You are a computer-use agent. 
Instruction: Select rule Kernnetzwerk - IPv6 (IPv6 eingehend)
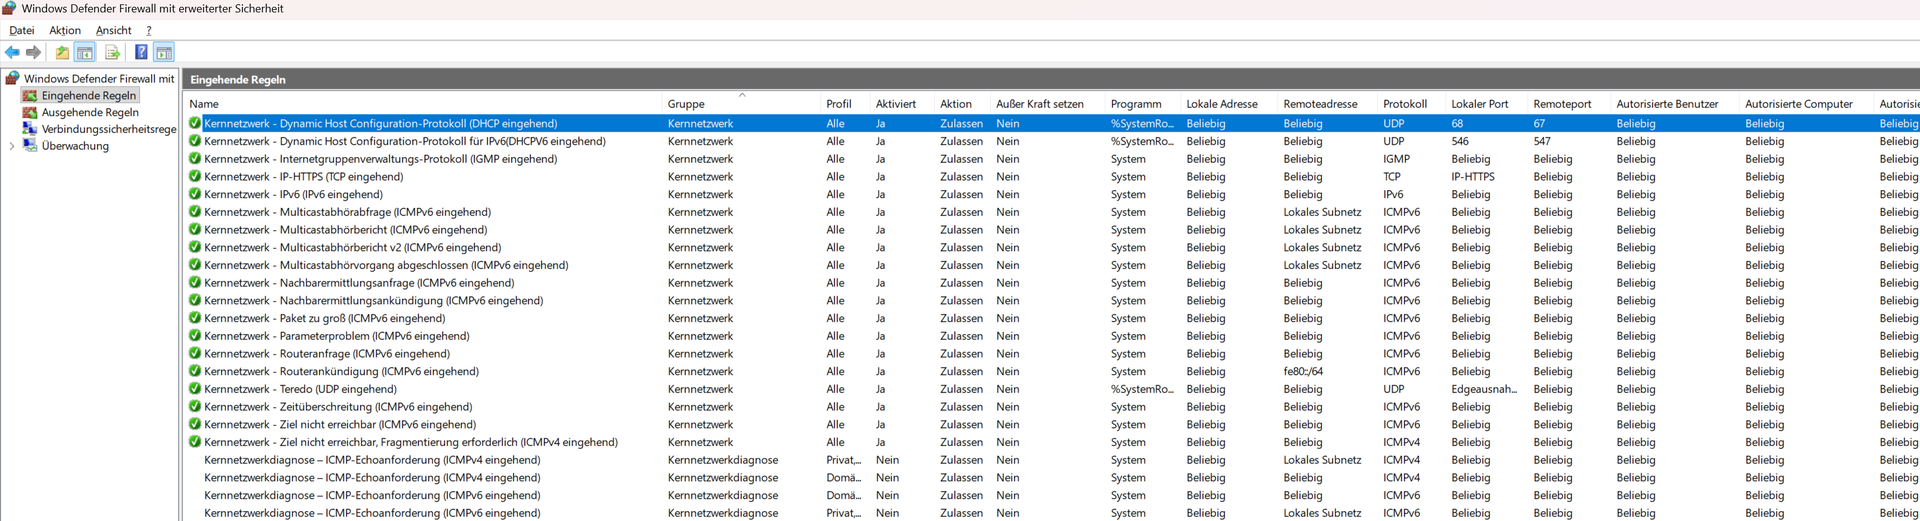[x=293, y=195]
